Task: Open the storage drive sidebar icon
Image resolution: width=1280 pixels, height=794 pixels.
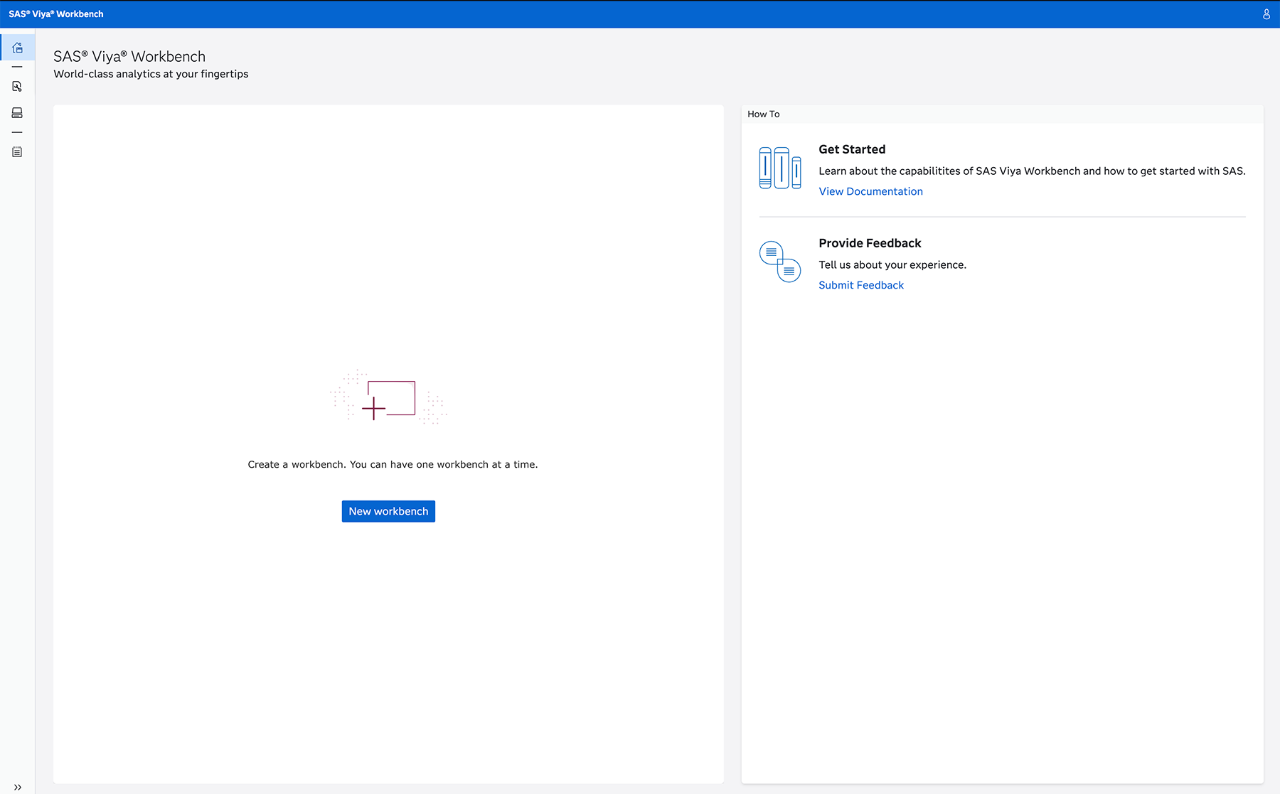Action: [x=17, y=113]
